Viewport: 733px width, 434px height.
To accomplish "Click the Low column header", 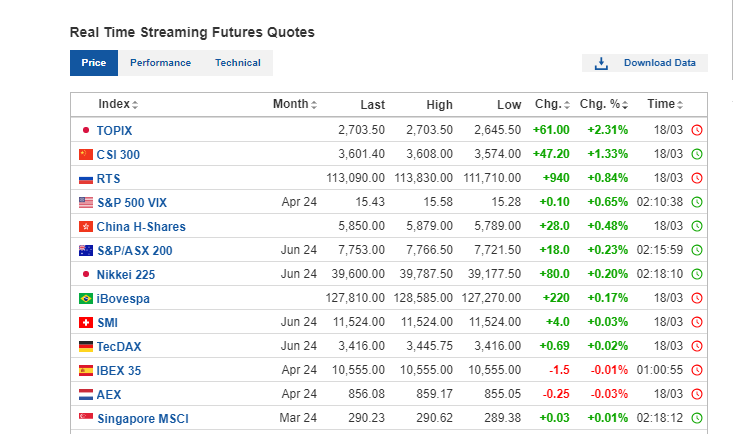I will (509, 105).
